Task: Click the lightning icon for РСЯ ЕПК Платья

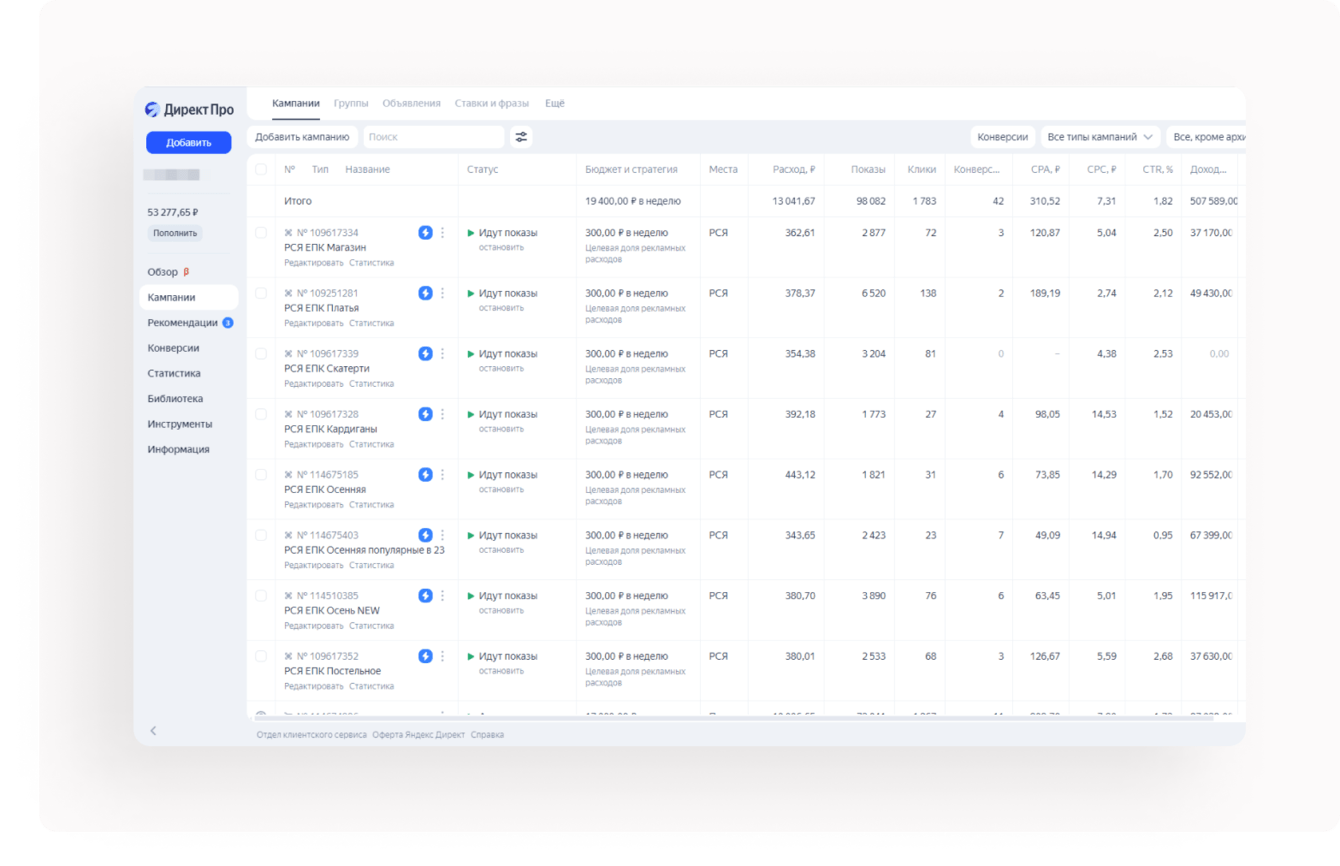Action: coord(425,293)
